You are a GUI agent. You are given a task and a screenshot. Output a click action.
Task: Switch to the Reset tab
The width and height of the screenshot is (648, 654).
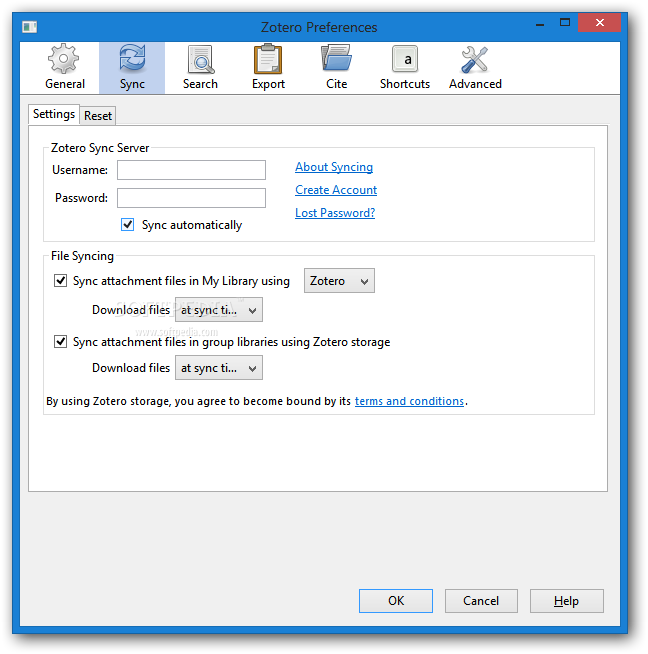click(98, 116)
